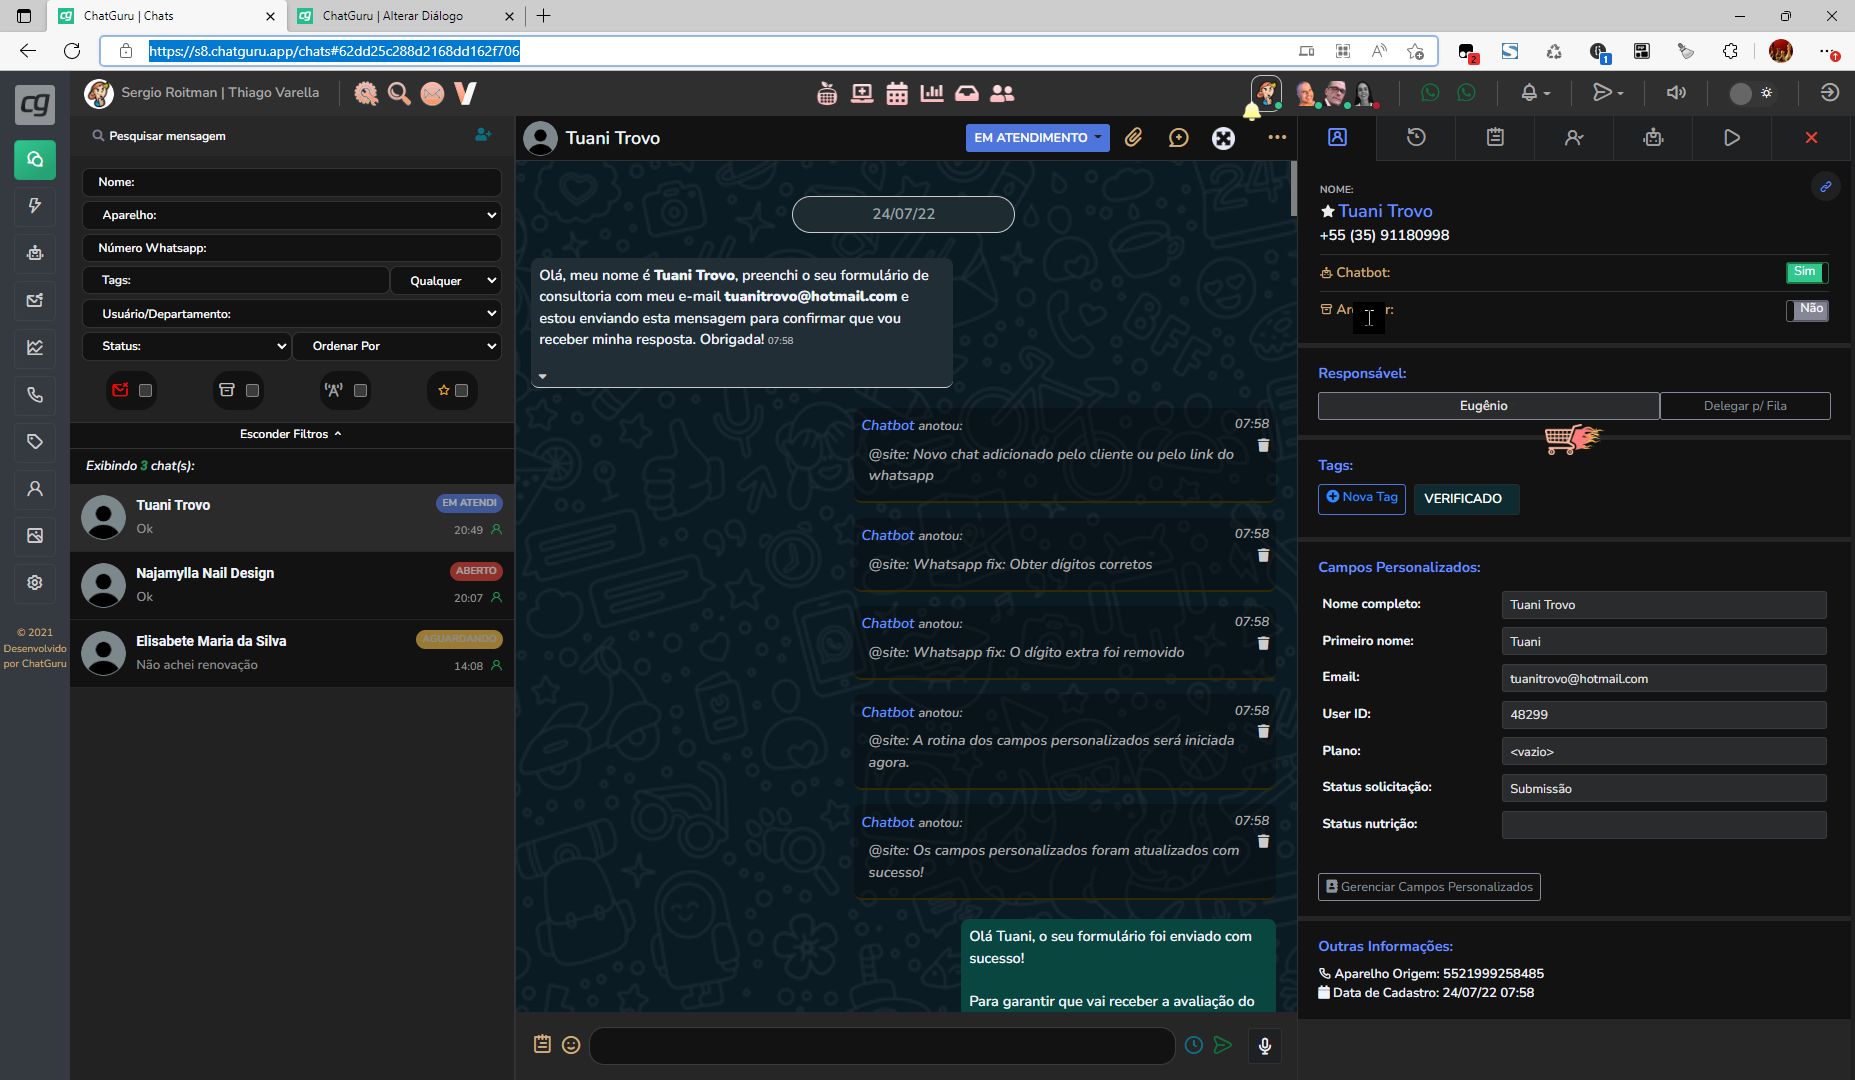Open the EM ATENDIMENTO status dropdown
This screenshot has height=1080, width=1855.
coord(1037,138)
